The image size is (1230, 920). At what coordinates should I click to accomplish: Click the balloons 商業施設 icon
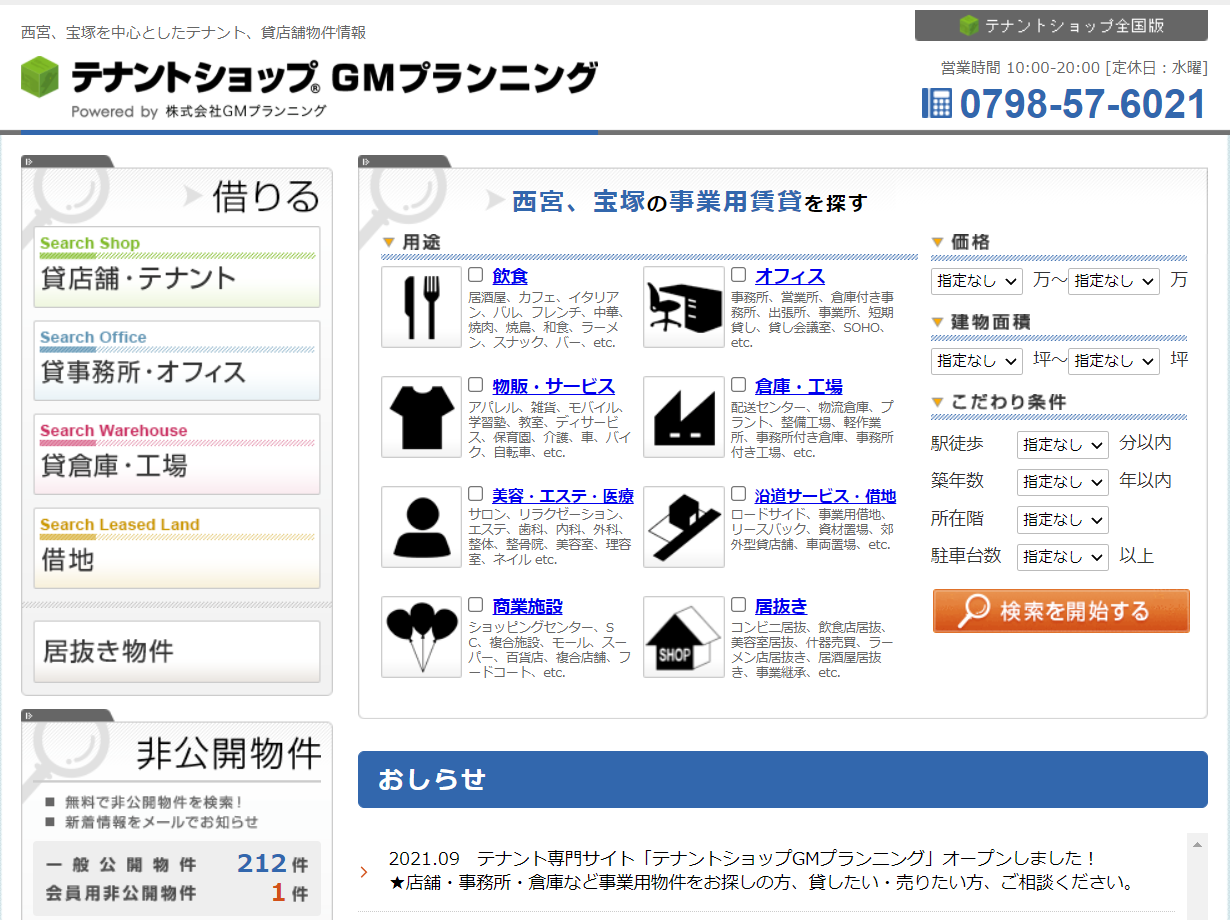[421, 637]
